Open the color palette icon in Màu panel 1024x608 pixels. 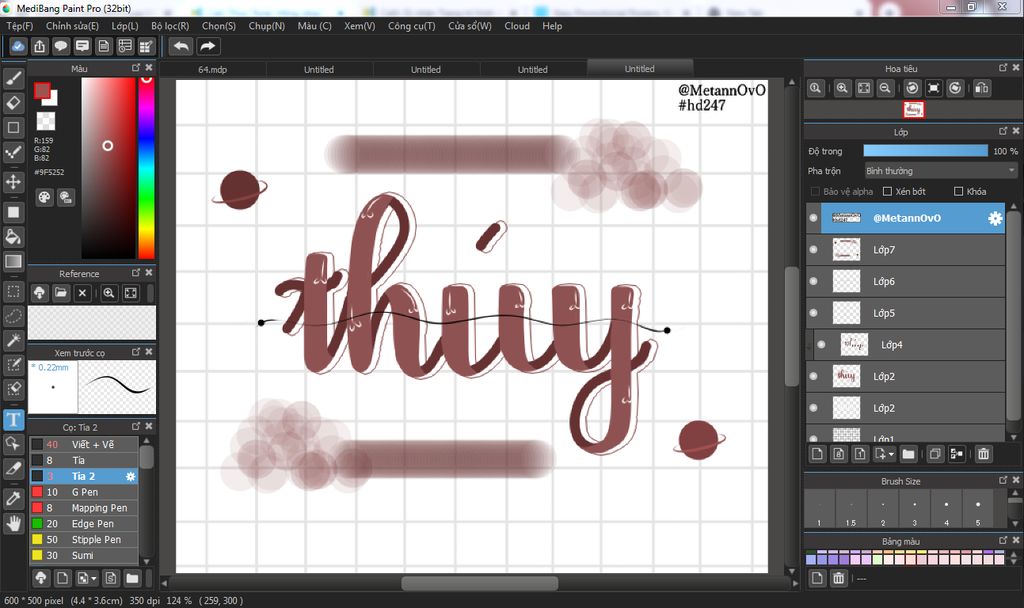(x=44, y=197)
